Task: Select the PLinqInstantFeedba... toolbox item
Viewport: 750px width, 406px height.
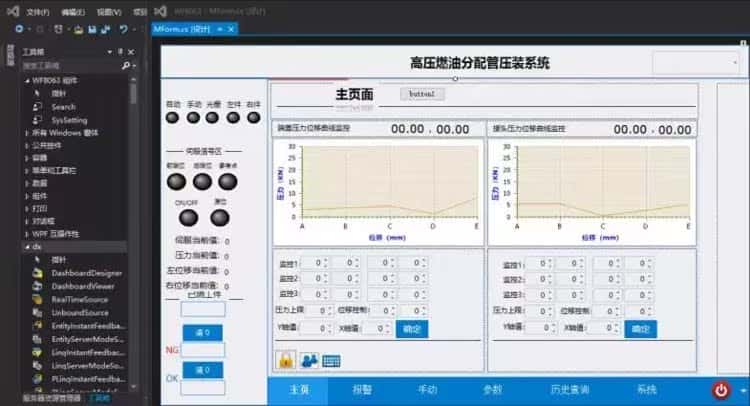Action: (88, 379)
